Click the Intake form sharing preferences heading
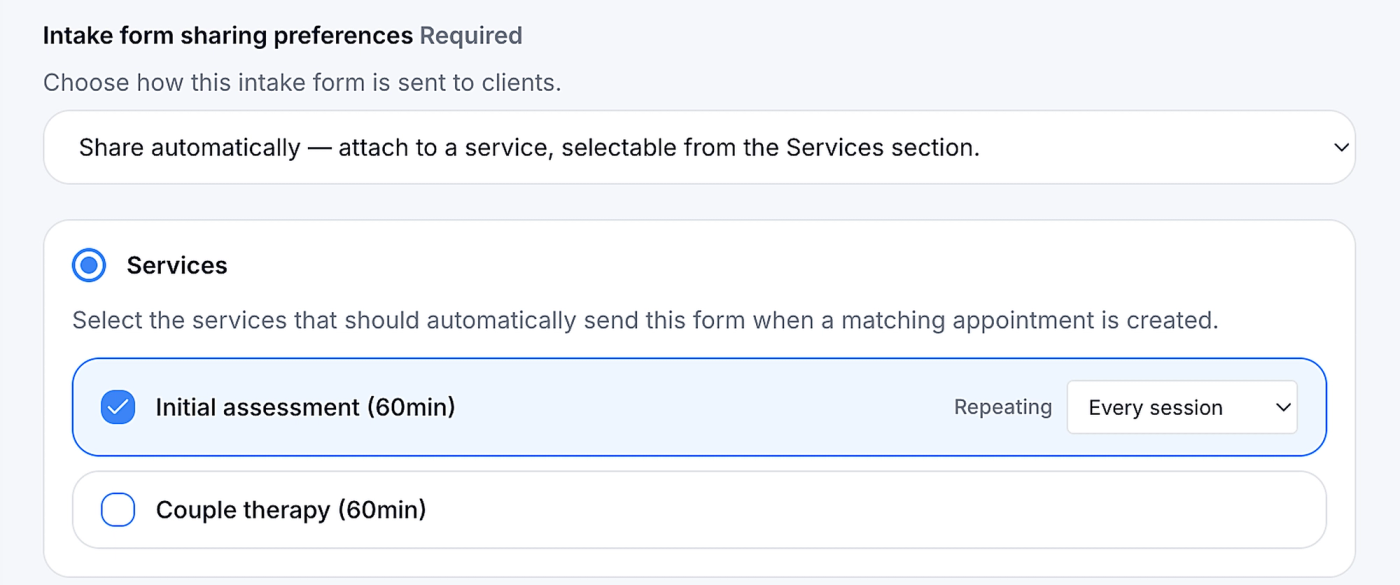 228,36
